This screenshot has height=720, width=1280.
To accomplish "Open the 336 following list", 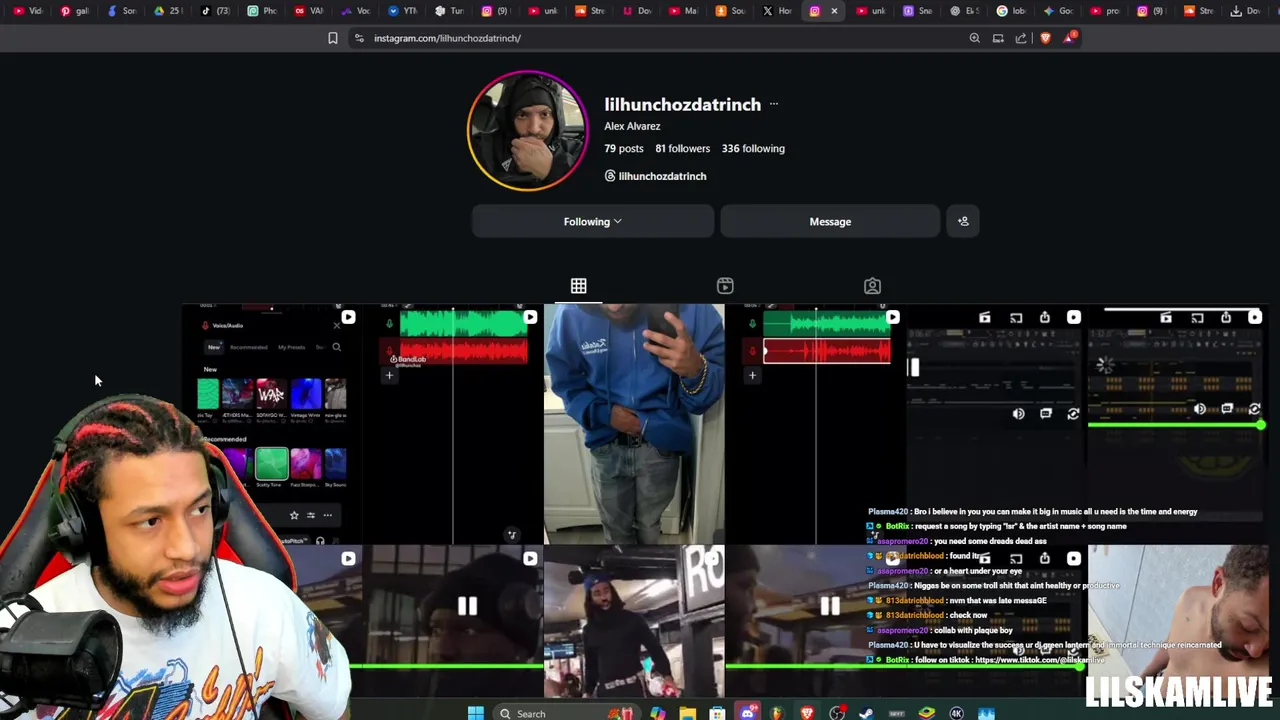I will click(753, 148).
